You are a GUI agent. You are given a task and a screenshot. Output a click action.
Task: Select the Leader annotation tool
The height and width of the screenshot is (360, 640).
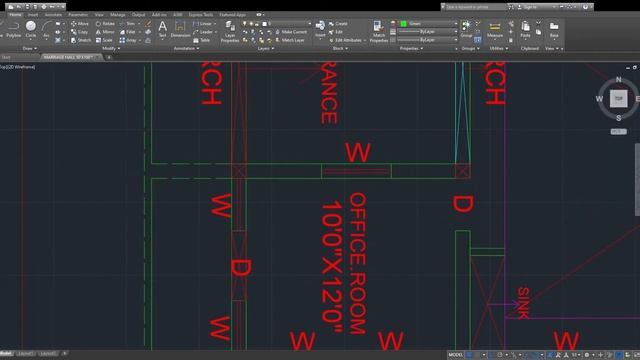(203, 32)
